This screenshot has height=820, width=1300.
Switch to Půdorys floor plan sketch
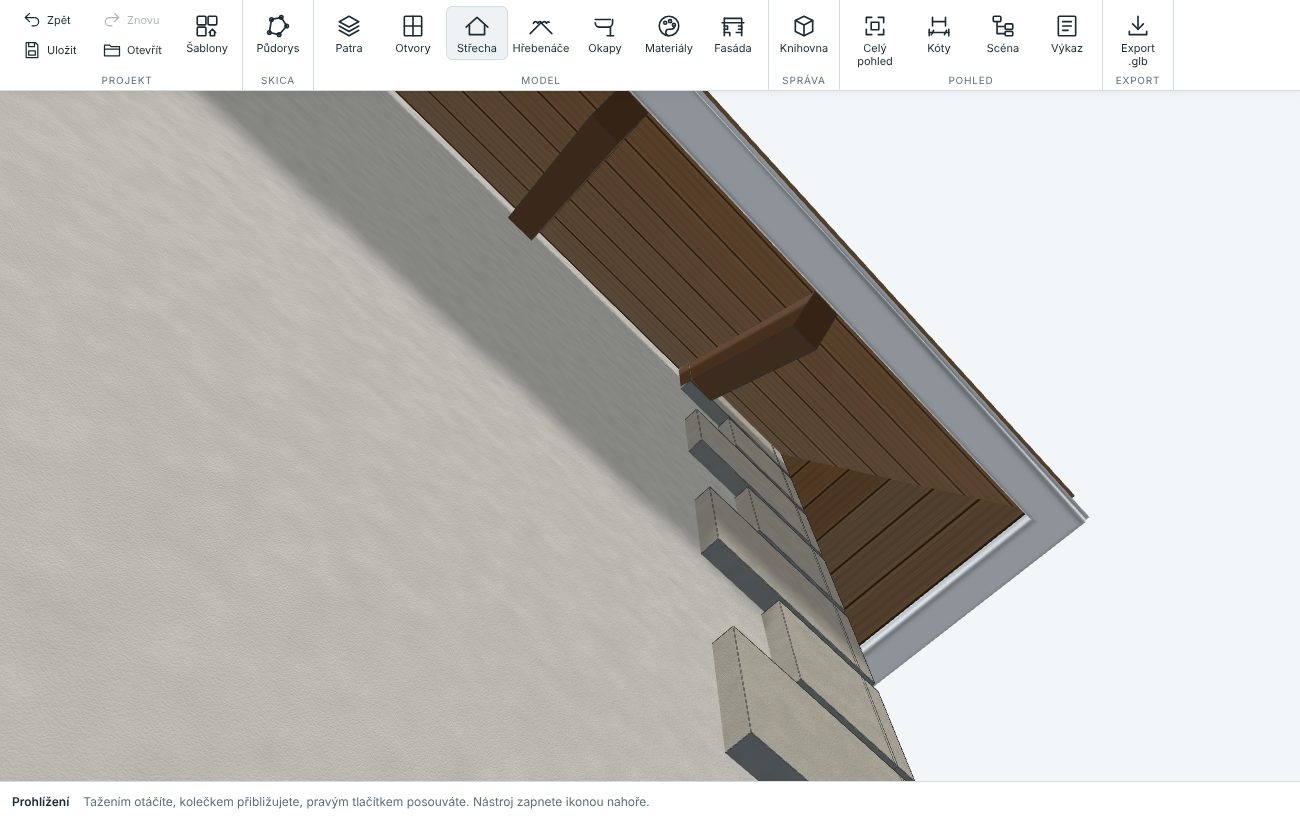click(x=278, y=33)
